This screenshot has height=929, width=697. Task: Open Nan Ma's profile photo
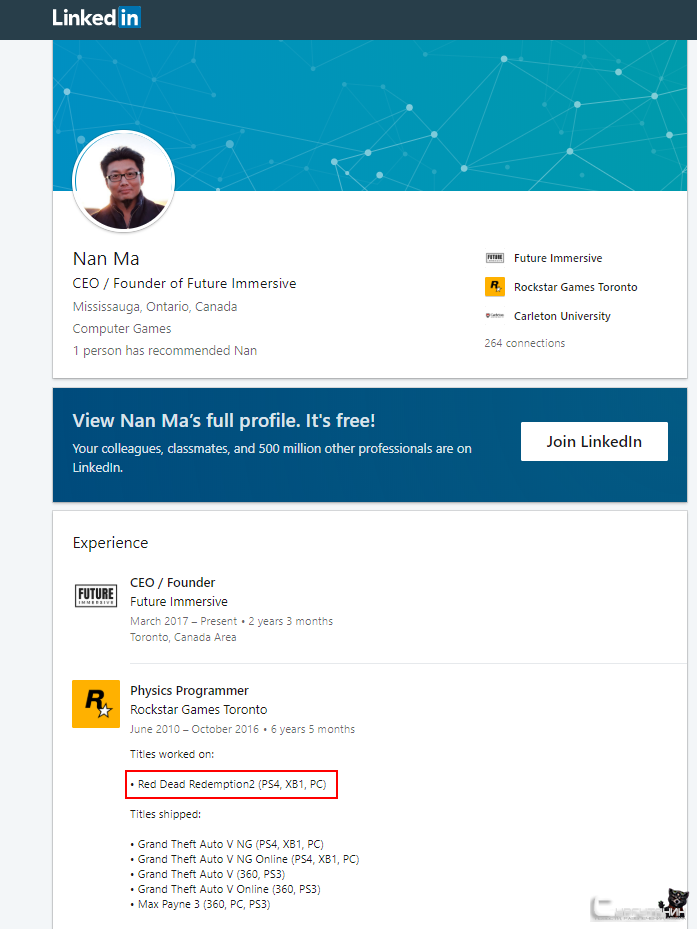coord(124,181)
